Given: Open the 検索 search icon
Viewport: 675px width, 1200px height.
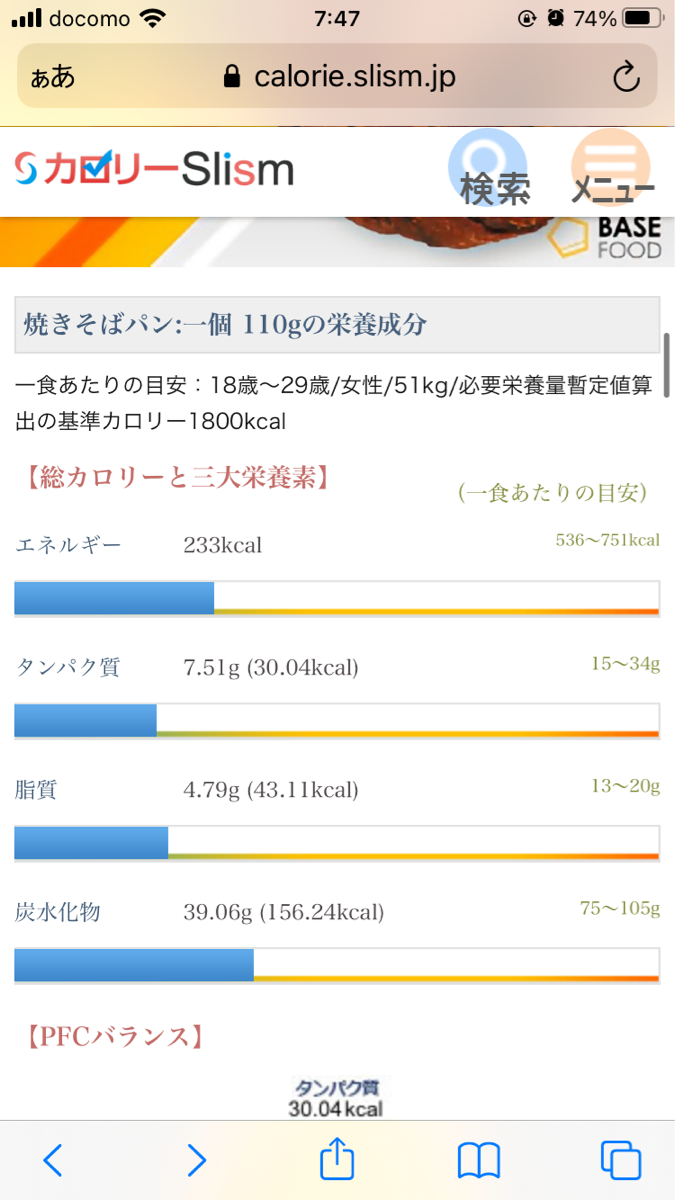Looking at the screenshot, I should 491,170.
